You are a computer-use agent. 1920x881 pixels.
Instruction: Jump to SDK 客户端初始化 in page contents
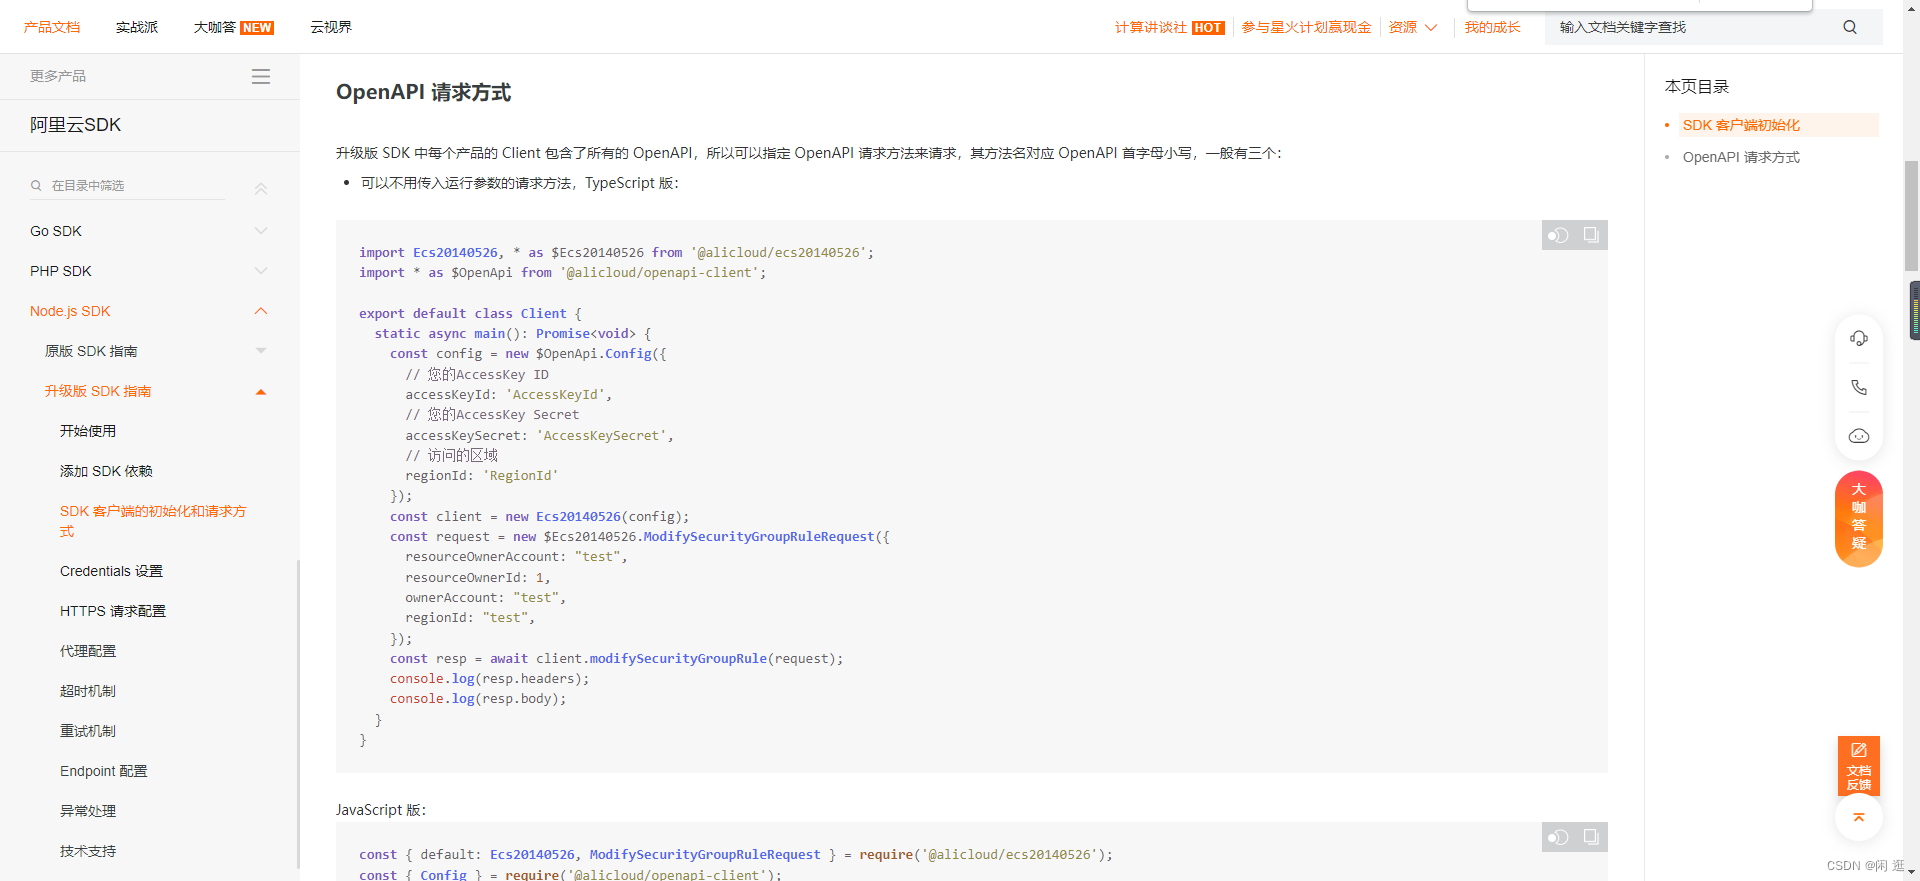point(1741,125)
